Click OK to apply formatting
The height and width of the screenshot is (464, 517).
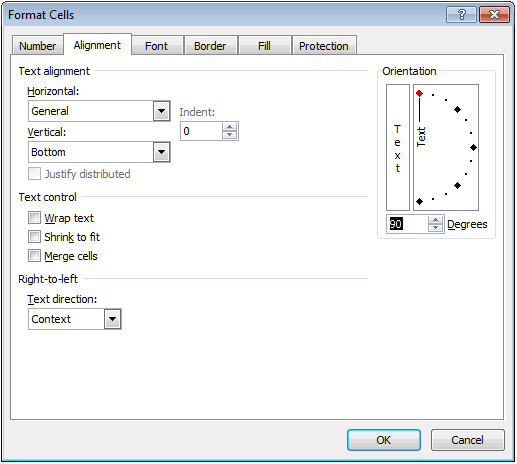[x=384, y=440]
